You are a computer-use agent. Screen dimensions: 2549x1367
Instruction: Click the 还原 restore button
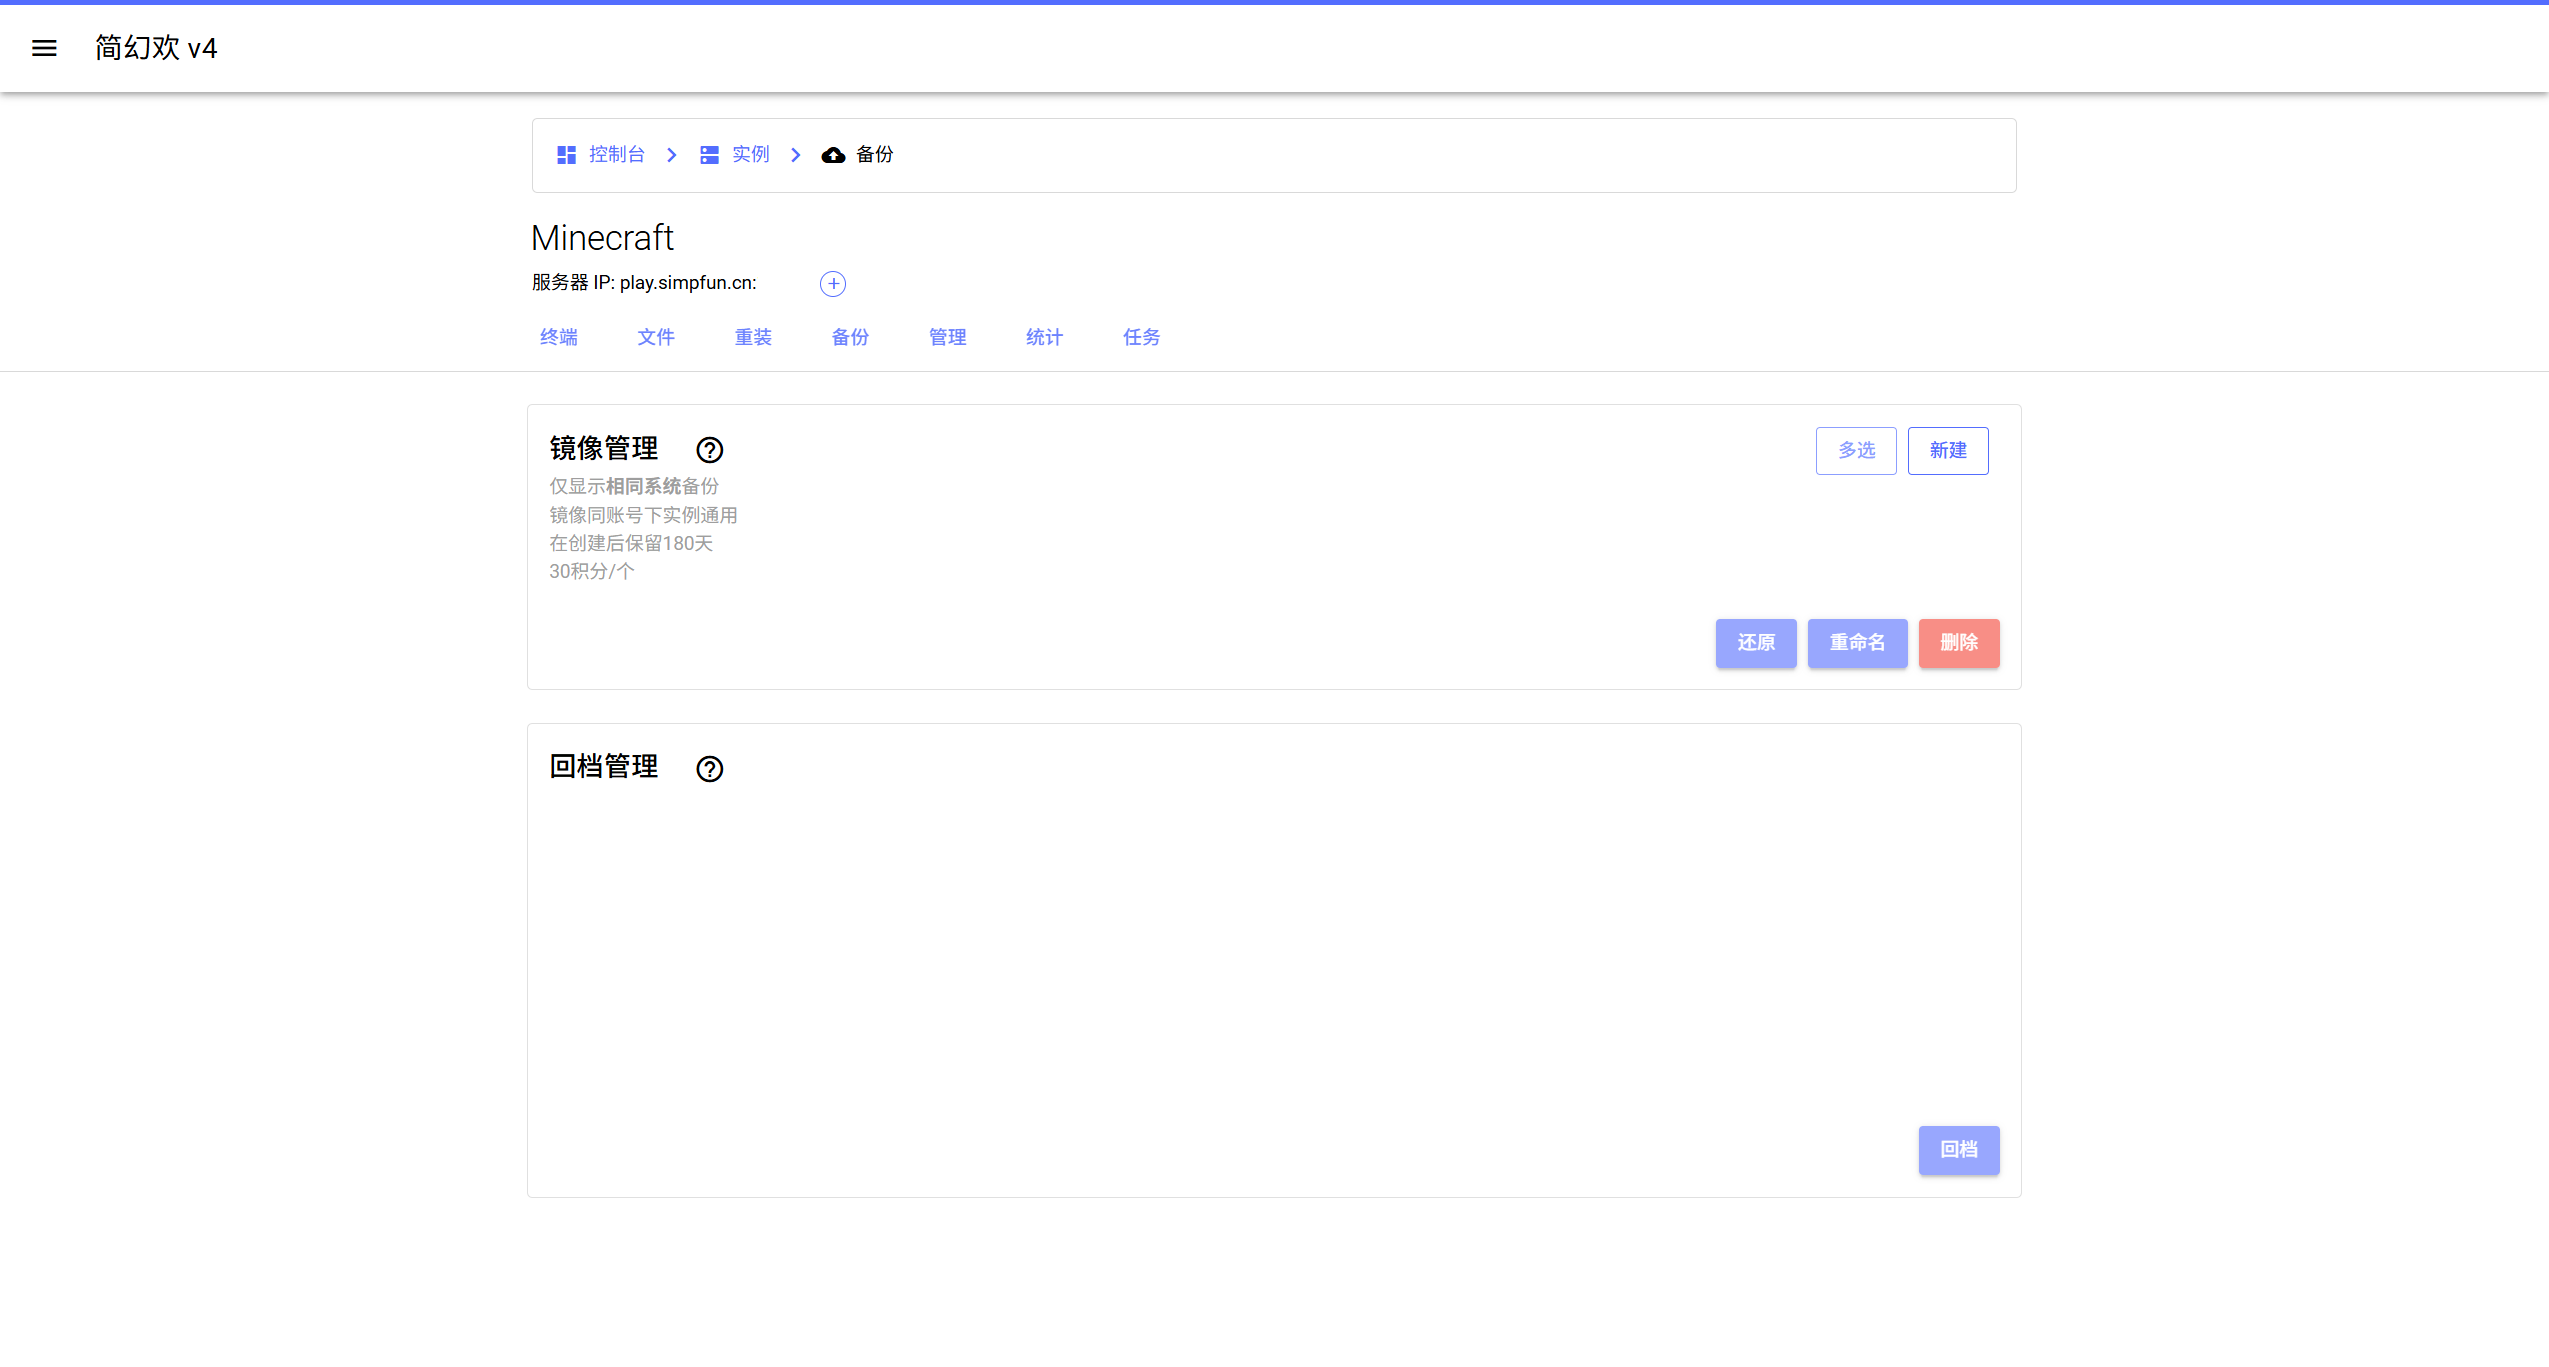pos(1755,643)
